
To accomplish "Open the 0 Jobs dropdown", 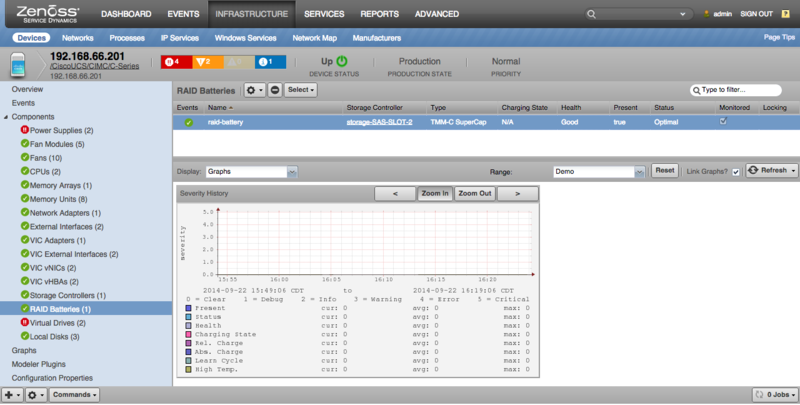I will 775,395.
